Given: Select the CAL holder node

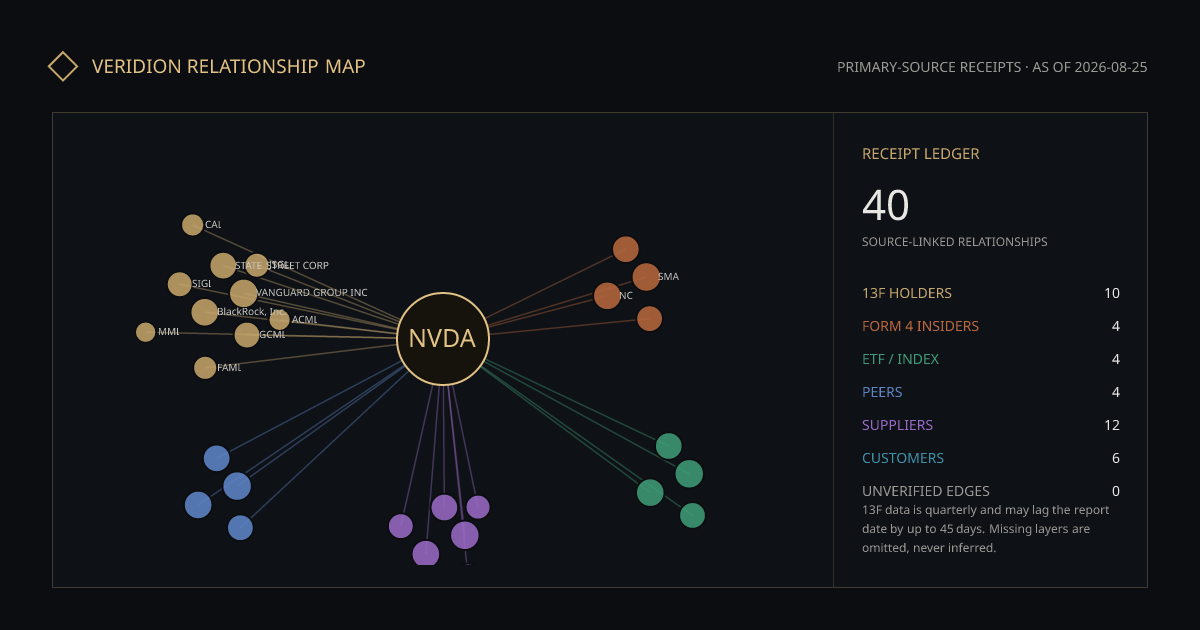Looking at the screenshot, I should 193,225.
